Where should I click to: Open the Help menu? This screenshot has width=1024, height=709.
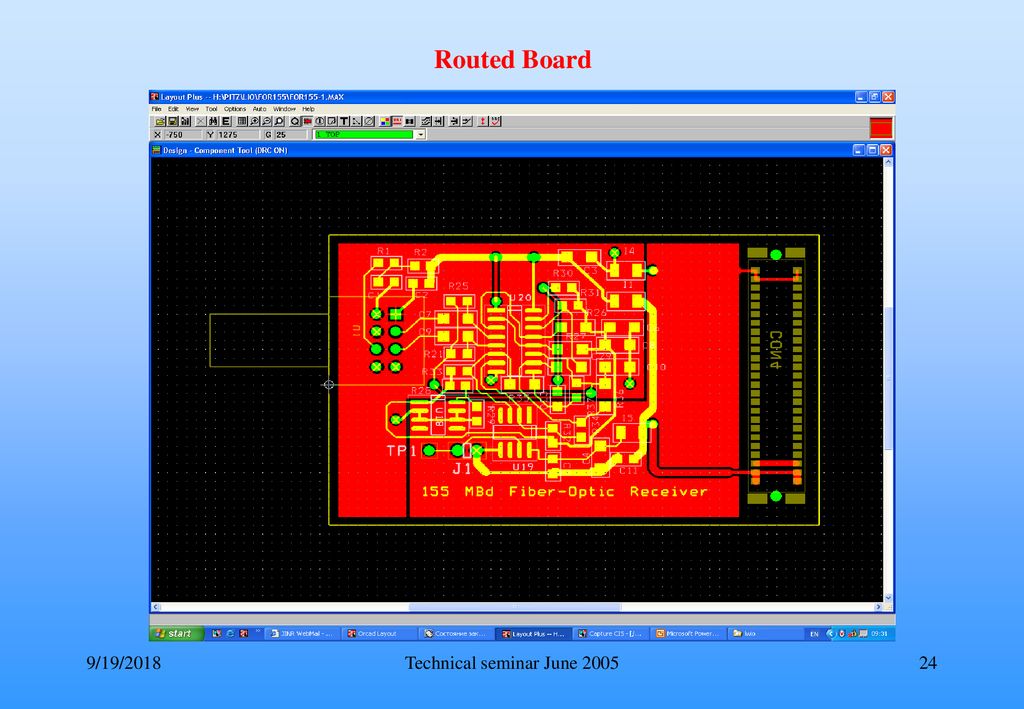click(x=308, y=109)
